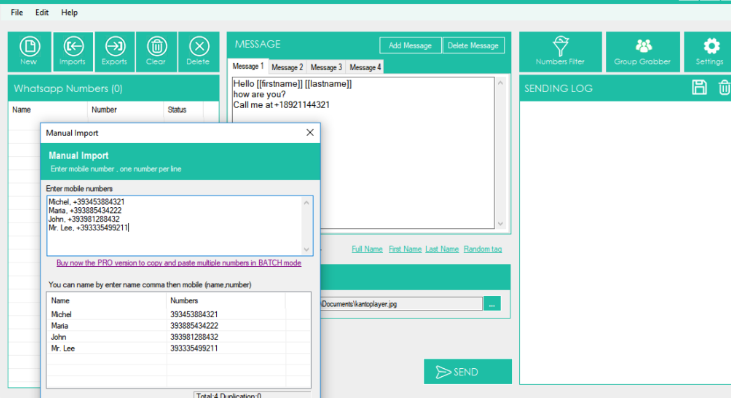731x412 pixels.
Task: Switch to the Message 4 tab
Action: 365,67
